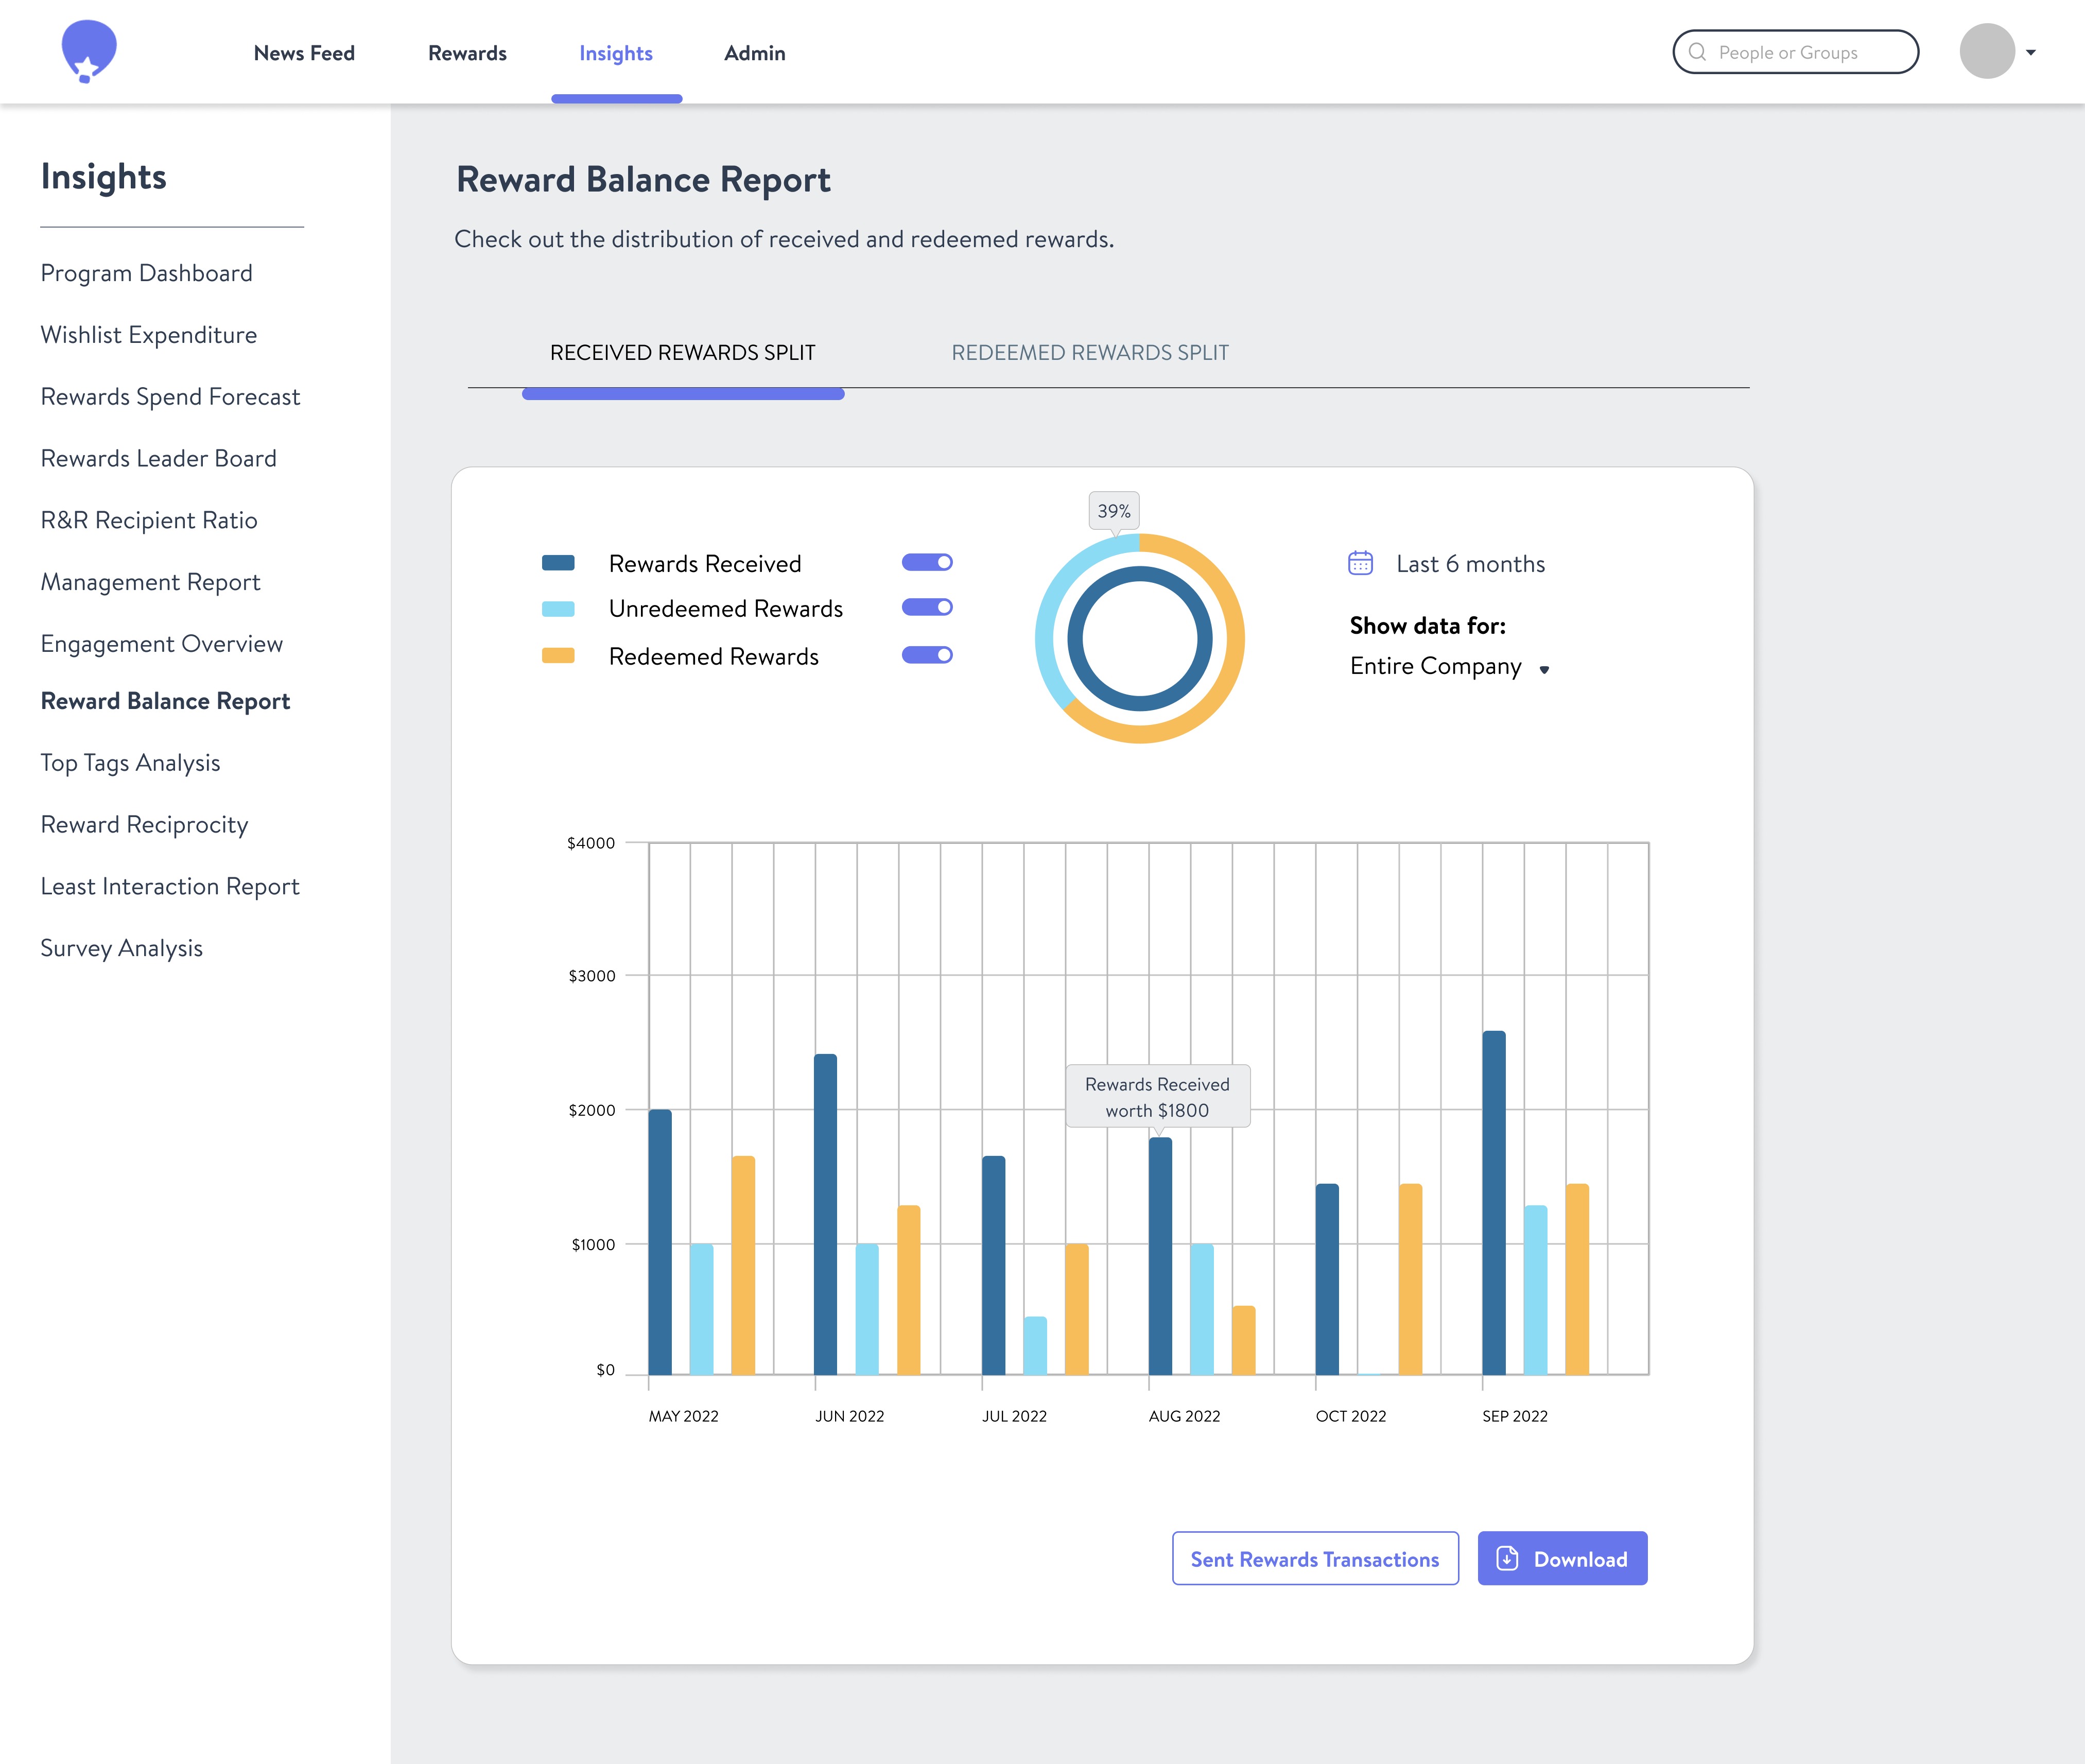
Task: Disable the Redeemed Rewards switch
Action: point(927,655)
